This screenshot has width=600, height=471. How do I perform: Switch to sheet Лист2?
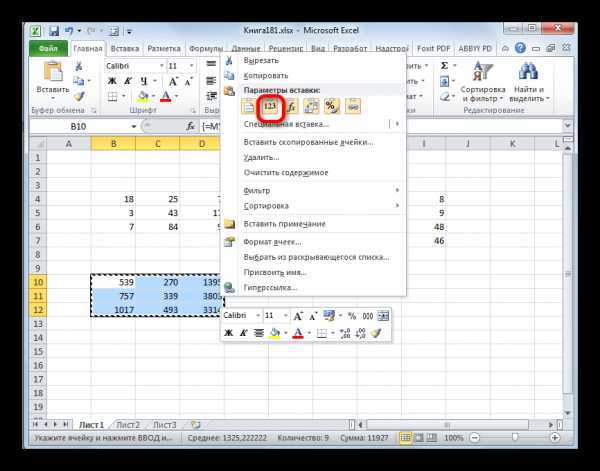point(128,425)
